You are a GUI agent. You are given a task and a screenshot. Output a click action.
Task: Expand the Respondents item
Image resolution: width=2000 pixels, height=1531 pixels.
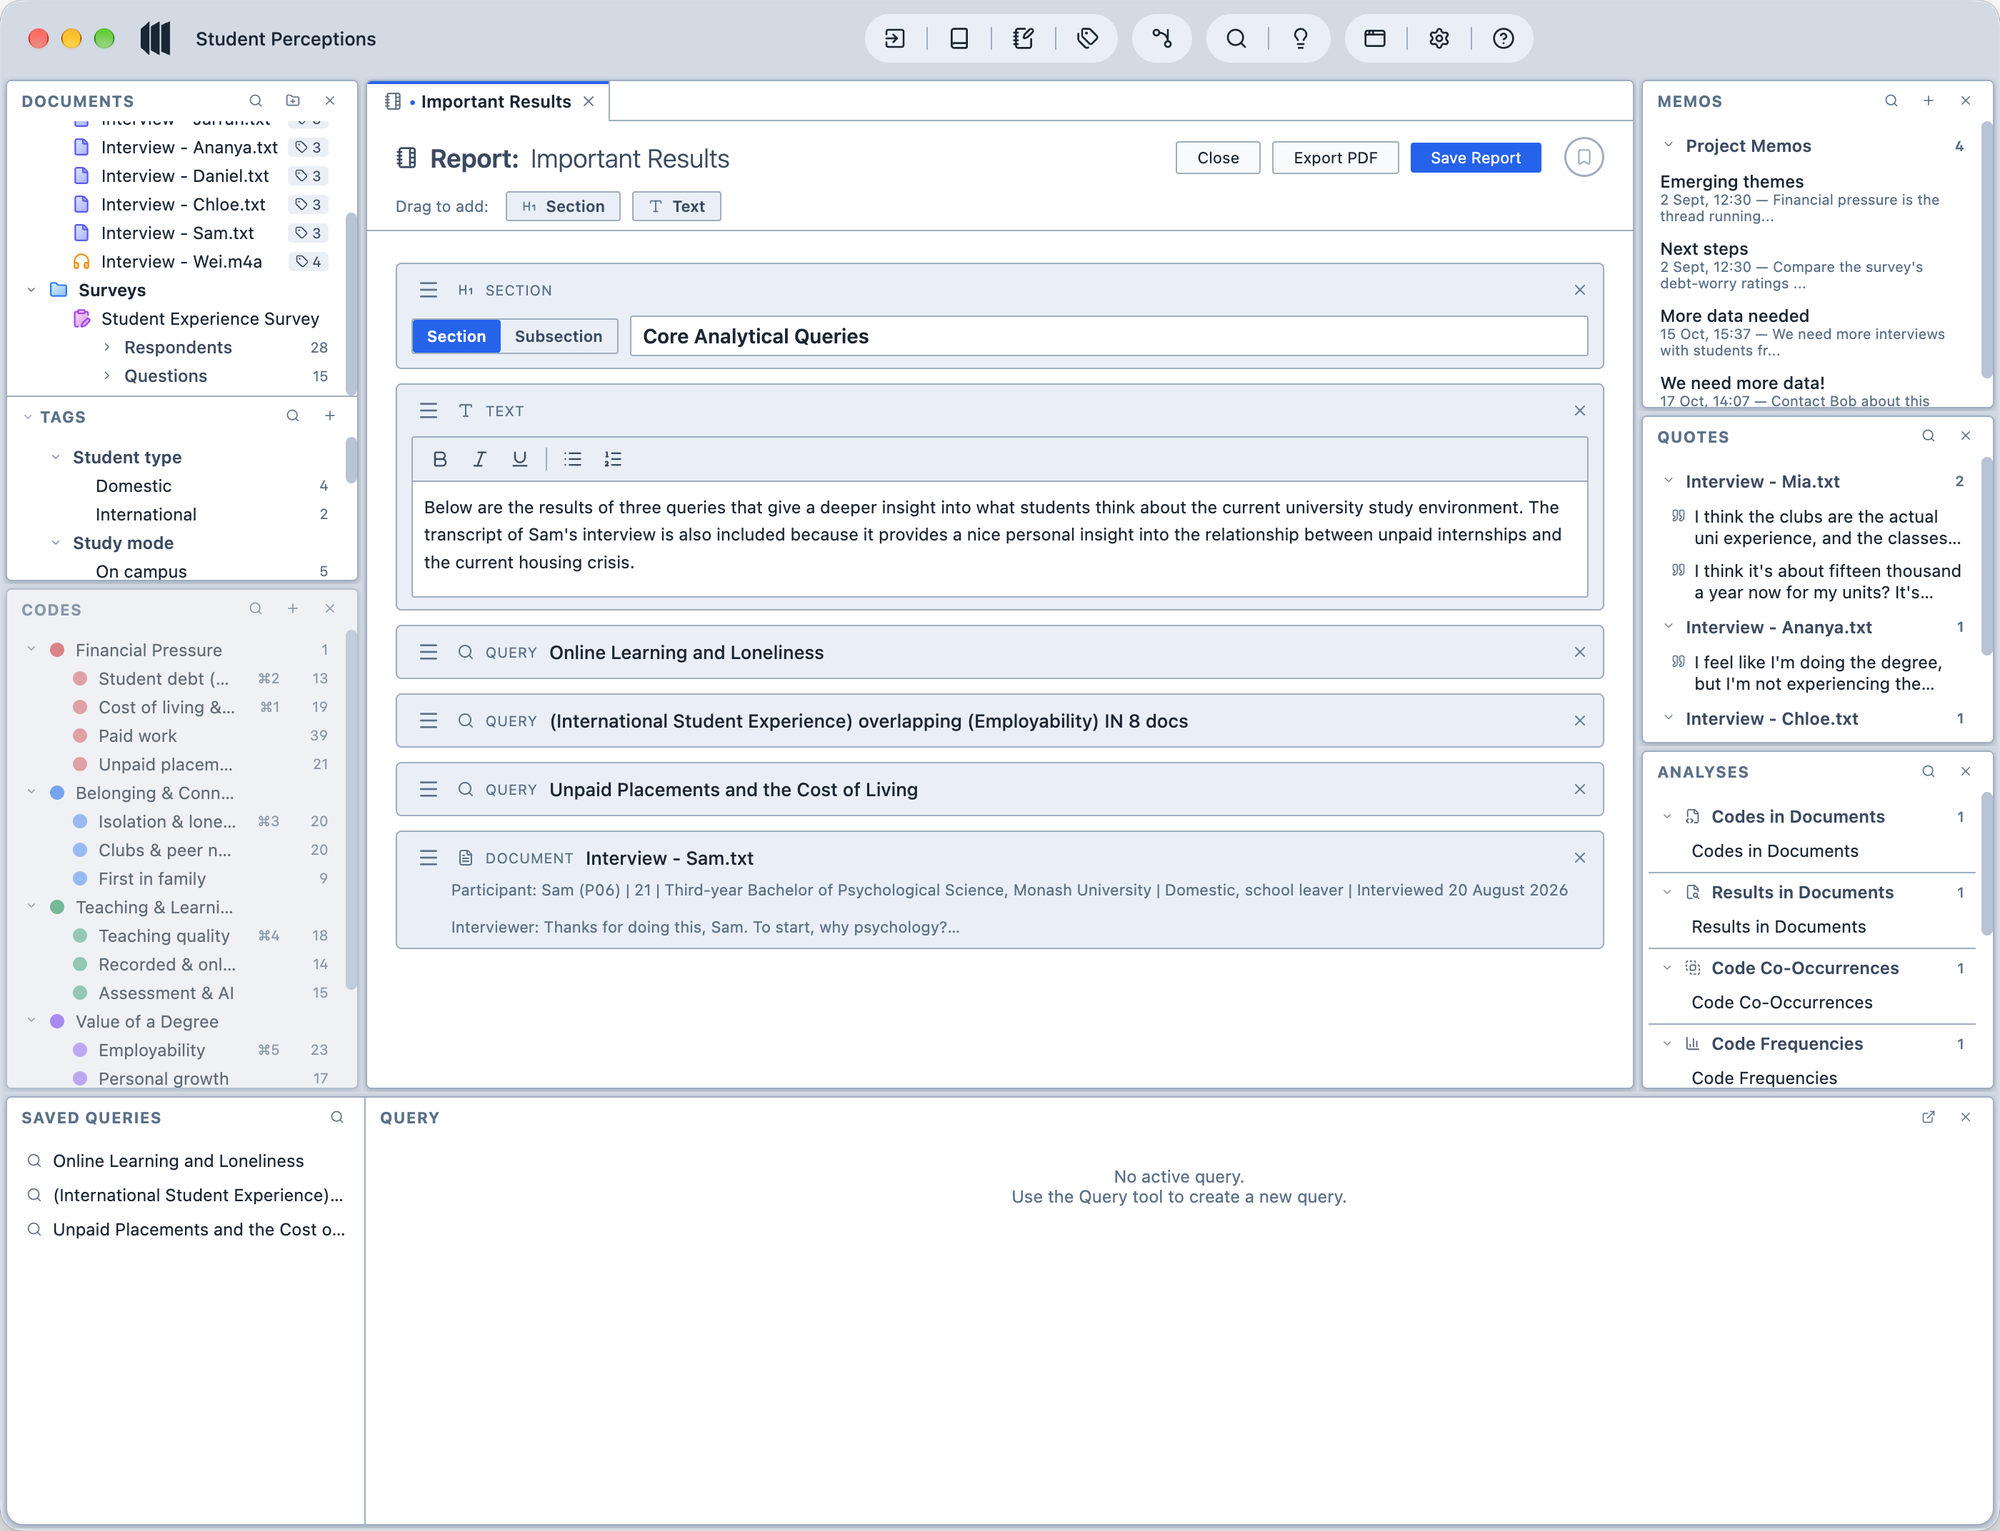pyautogui.click(x=107, y=347)
